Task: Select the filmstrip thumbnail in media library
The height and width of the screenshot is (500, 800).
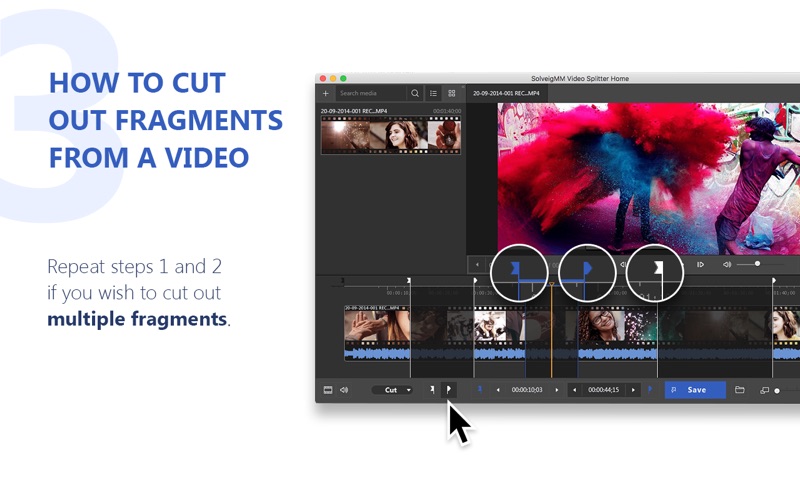Action: pyautogui.click(x=391, y=135)
